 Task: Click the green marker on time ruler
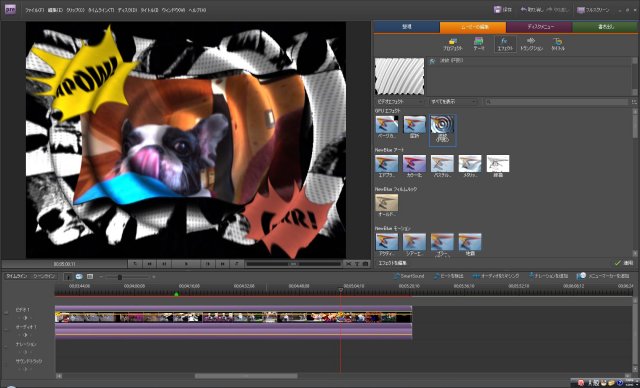click(x=176, y=294)
